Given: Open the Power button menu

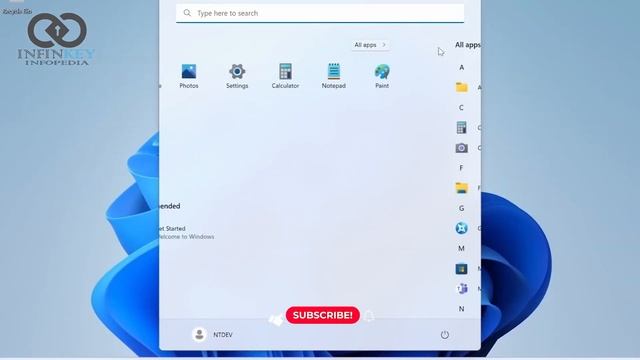Looking at the screenshot, I should click(x=444, y=335).
